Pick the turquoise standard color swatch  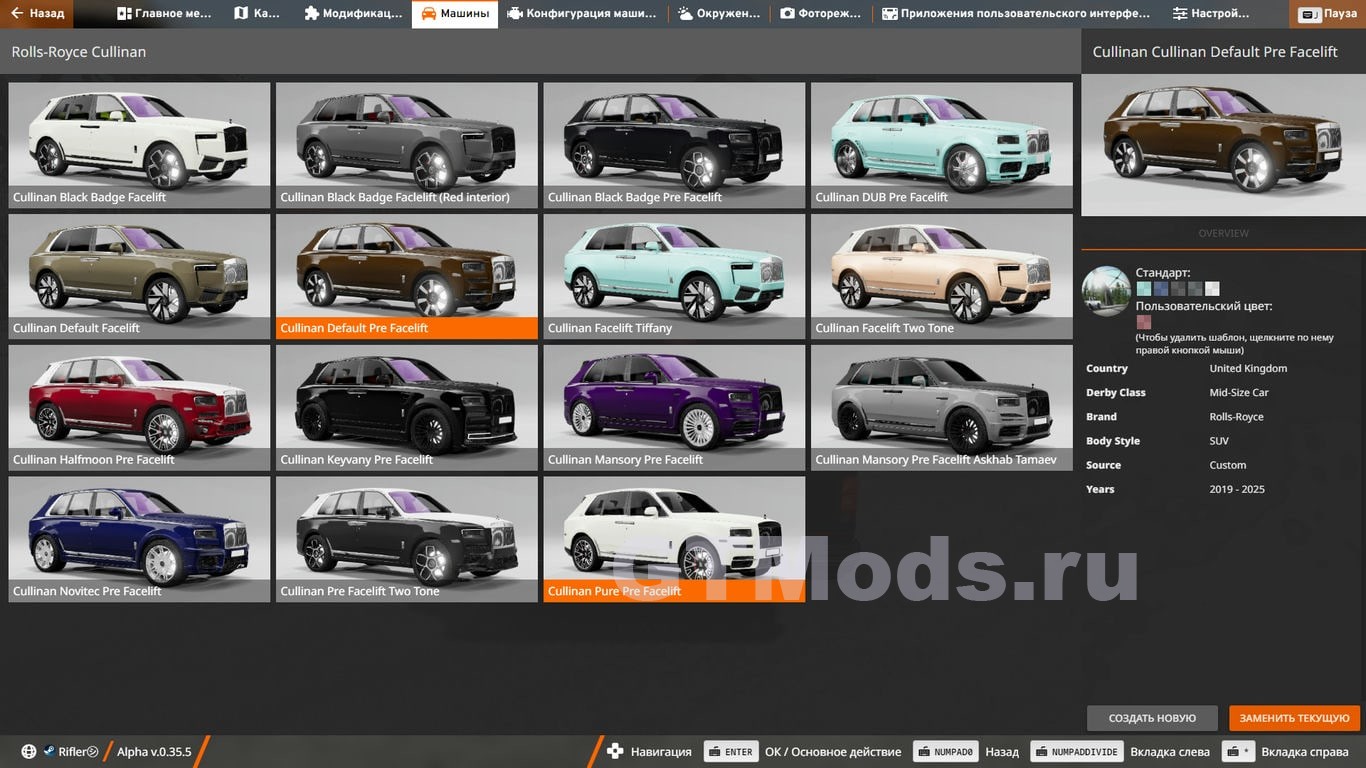[1144, 289]
